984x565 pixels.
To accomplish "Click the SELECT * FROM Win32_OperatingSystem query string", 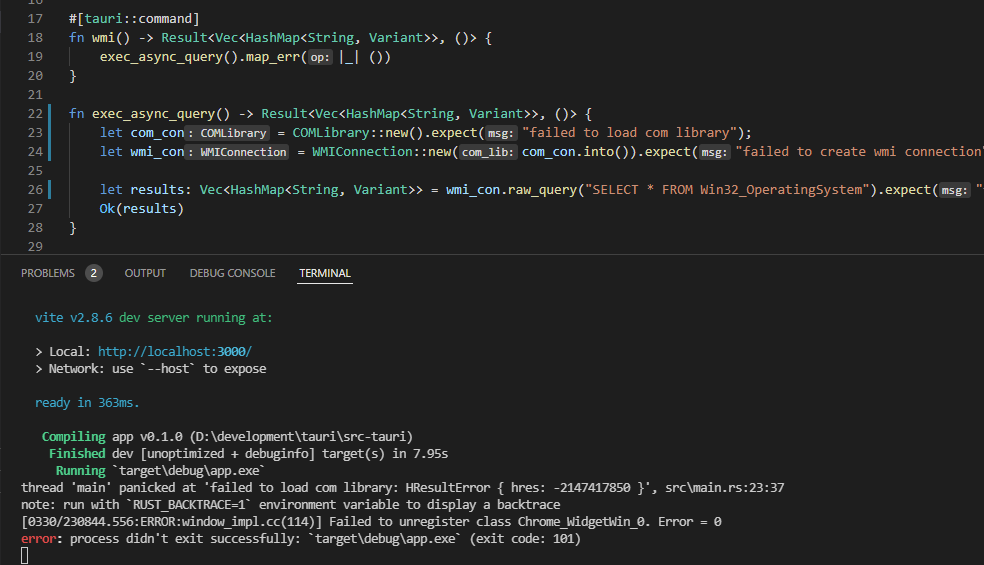I will (728, 190).
